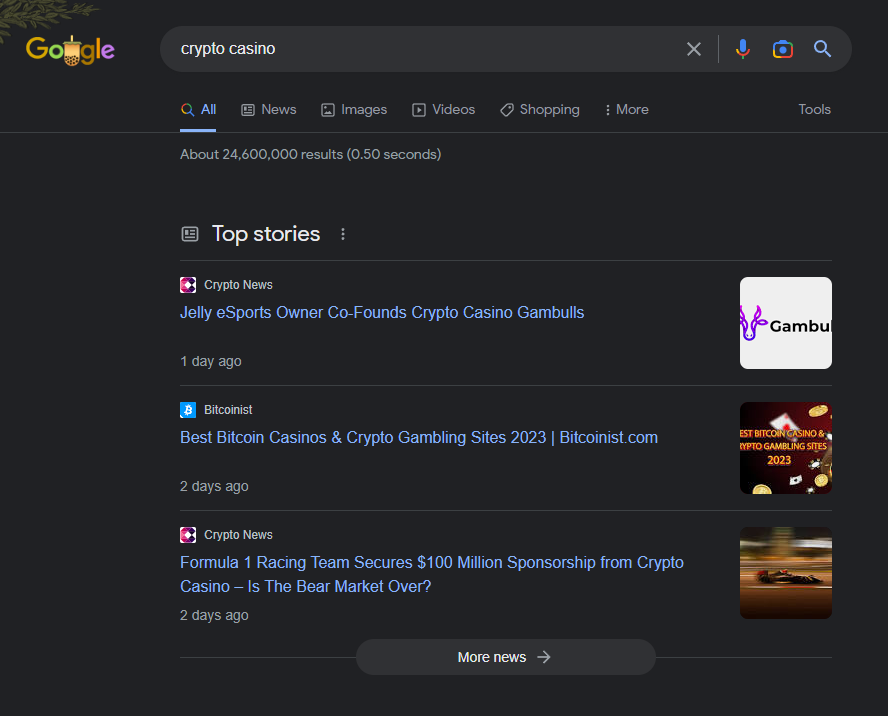
Task: Open Formula 1 Racing Team sponsorship article
Action: (x=432, y=574)
